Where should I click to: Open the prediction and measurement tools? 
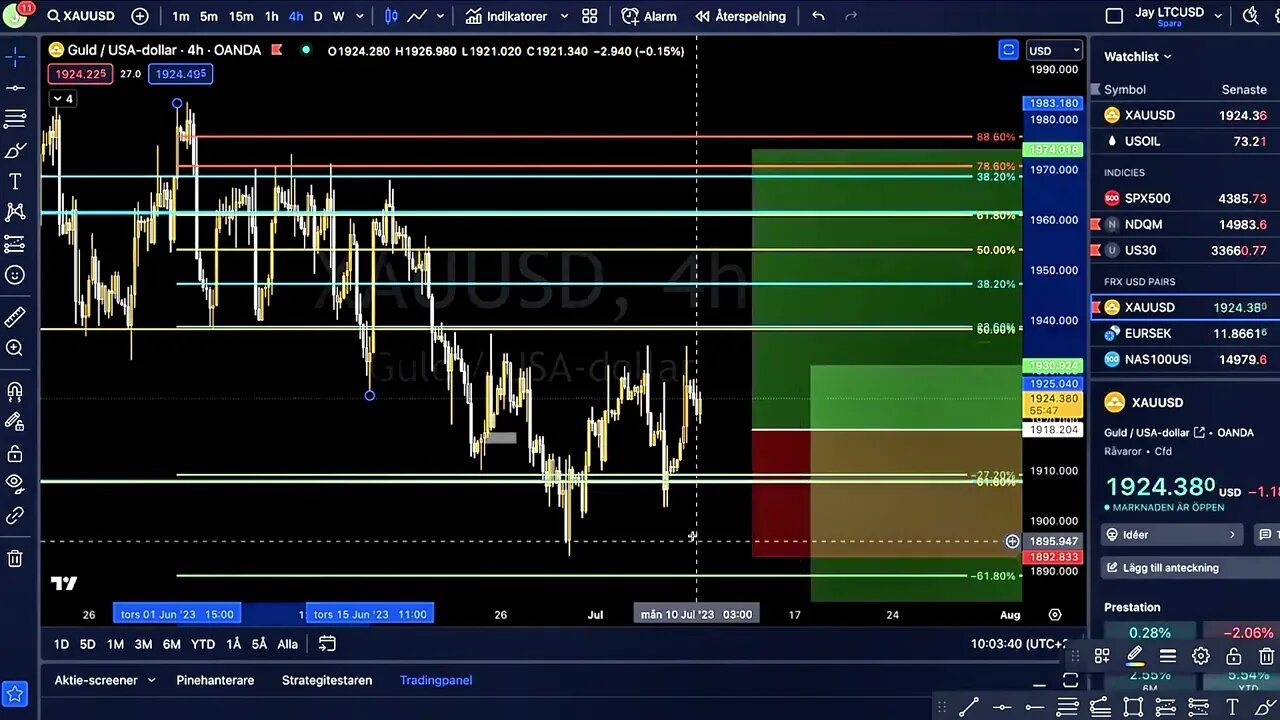pyautogui.click(x=15, y=243)
